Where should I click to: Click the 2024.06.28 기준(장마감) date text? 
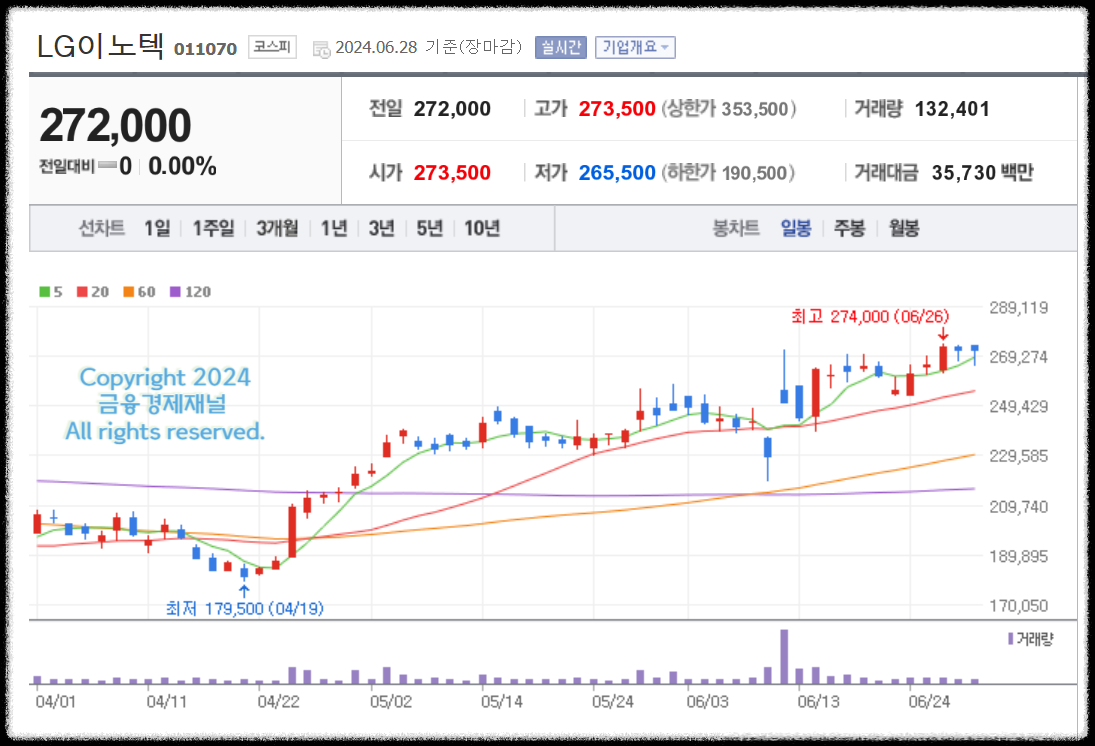tap(429, 47)
